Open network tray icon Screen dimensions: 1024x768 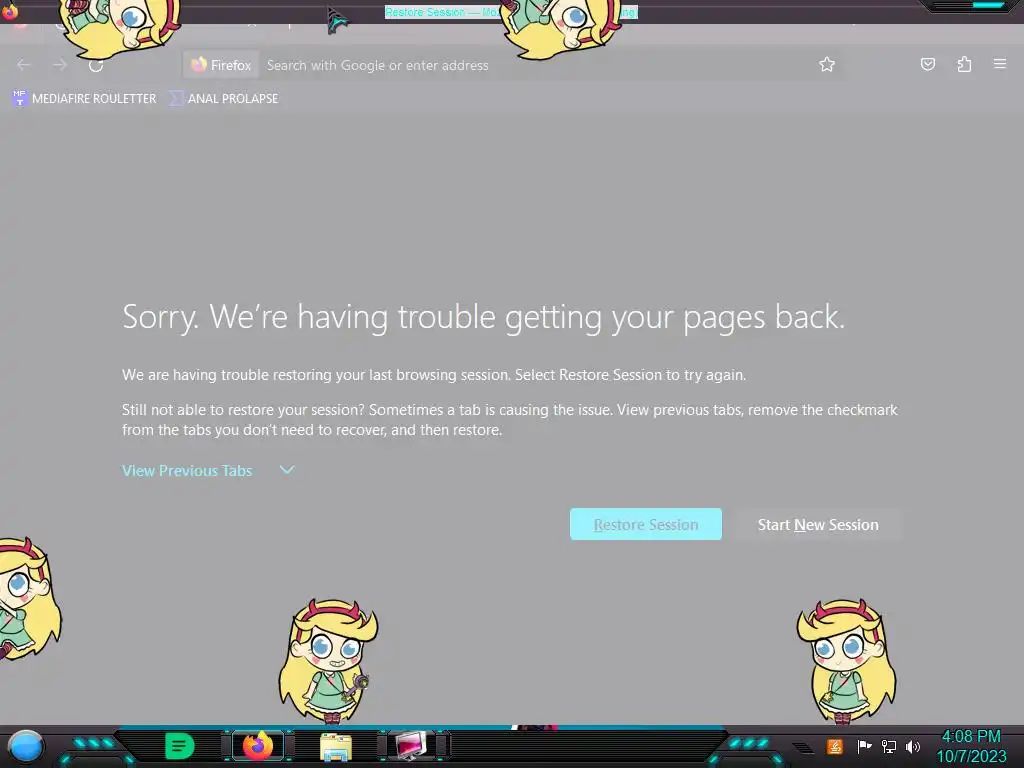coord(889,746)
